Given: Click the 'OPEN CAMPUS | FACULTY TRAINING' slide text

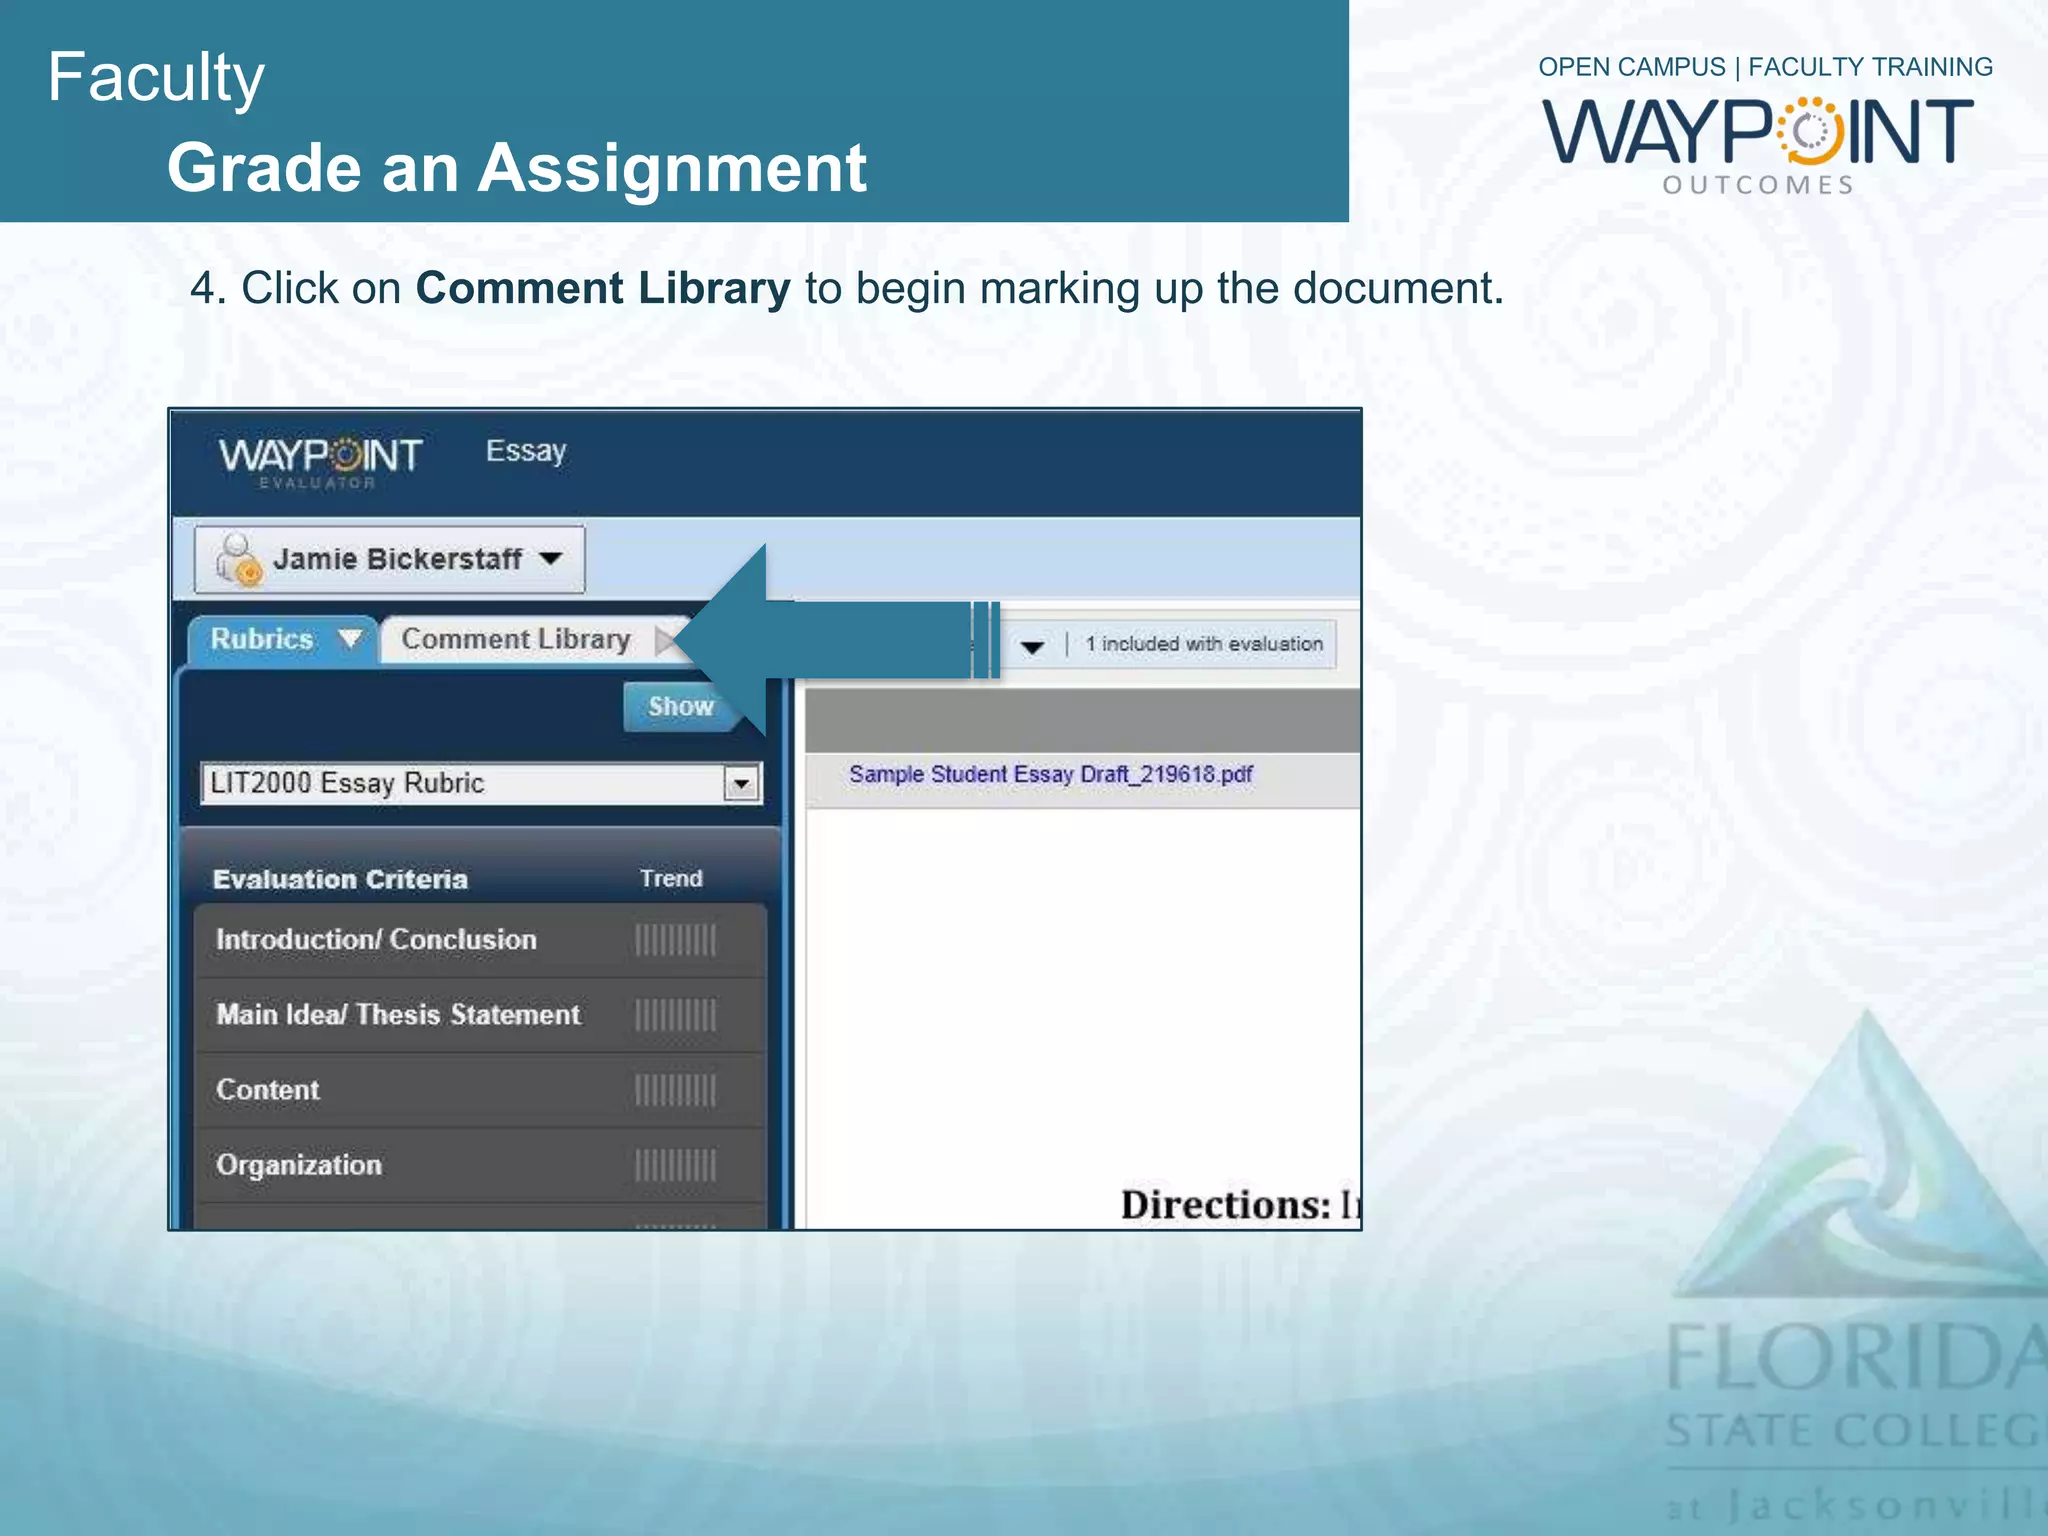Looking at the screenshot, I should click(x=1765, y=67).
